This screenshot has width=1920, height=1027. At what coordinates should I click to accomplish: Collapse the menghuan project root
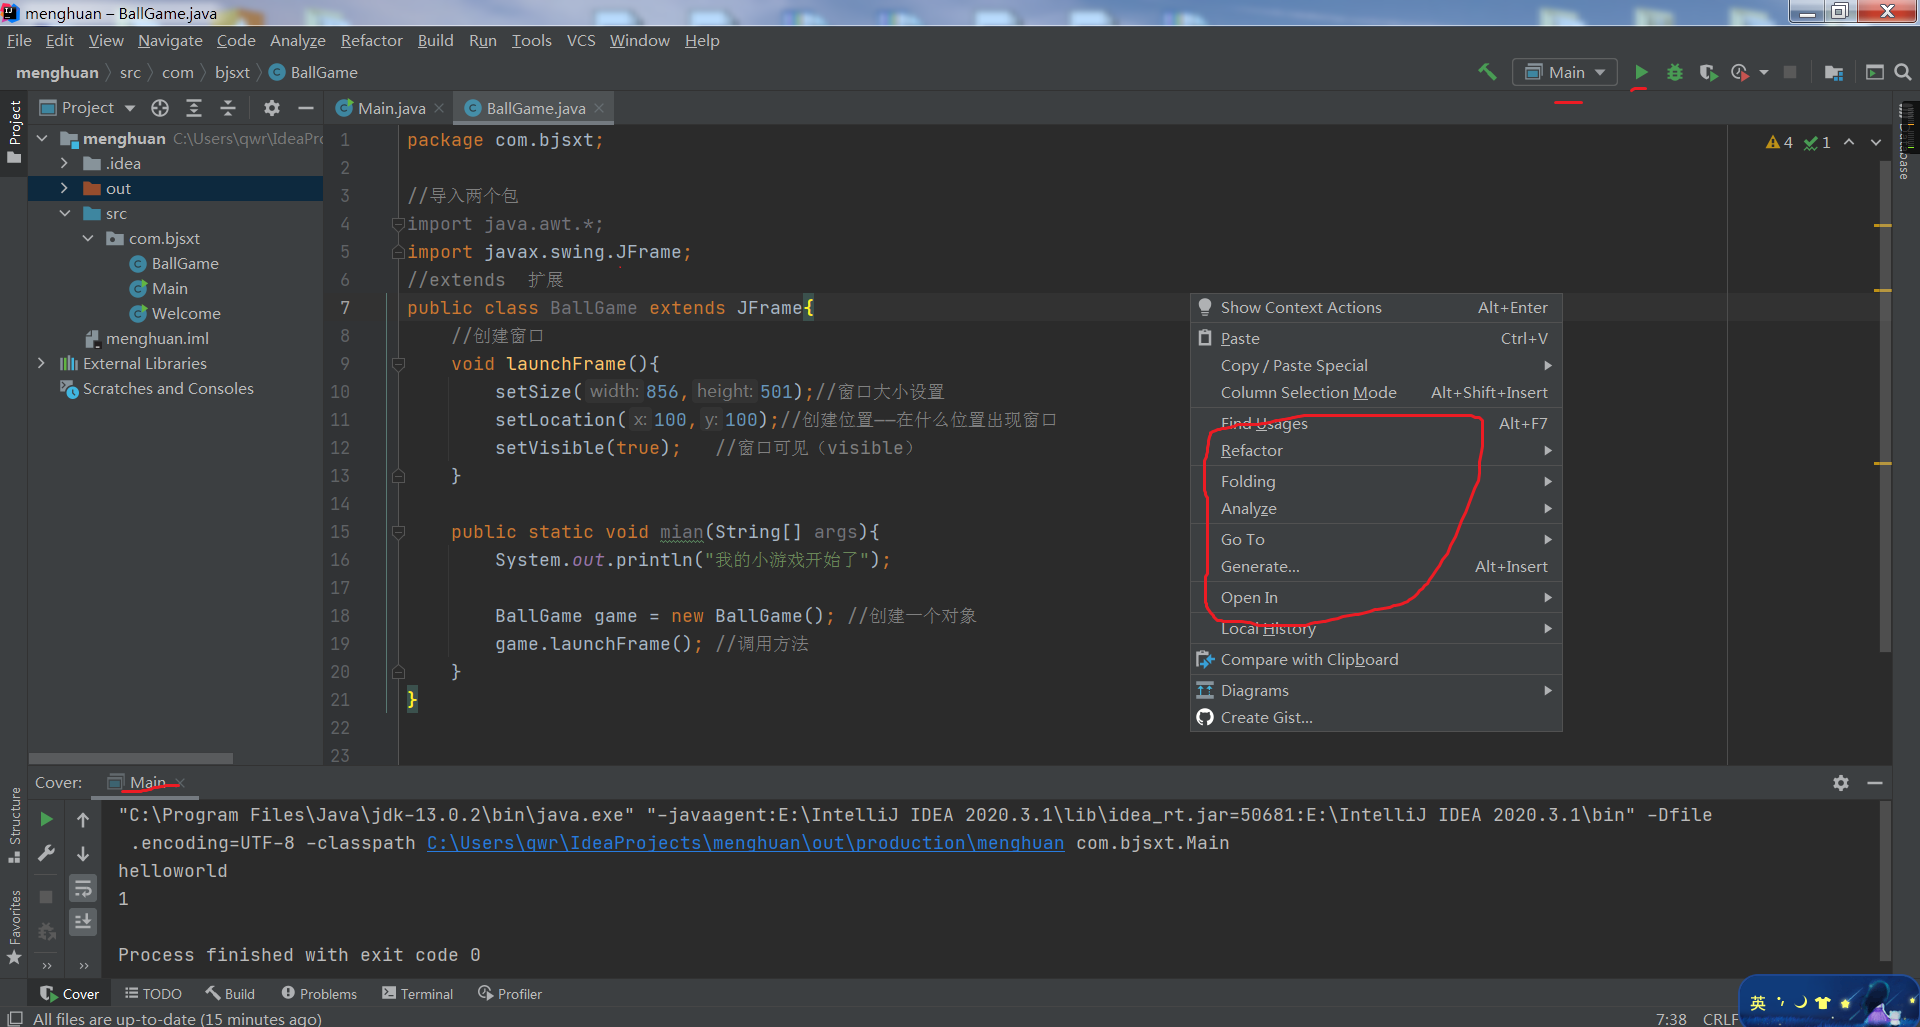(x=42, y=138)
